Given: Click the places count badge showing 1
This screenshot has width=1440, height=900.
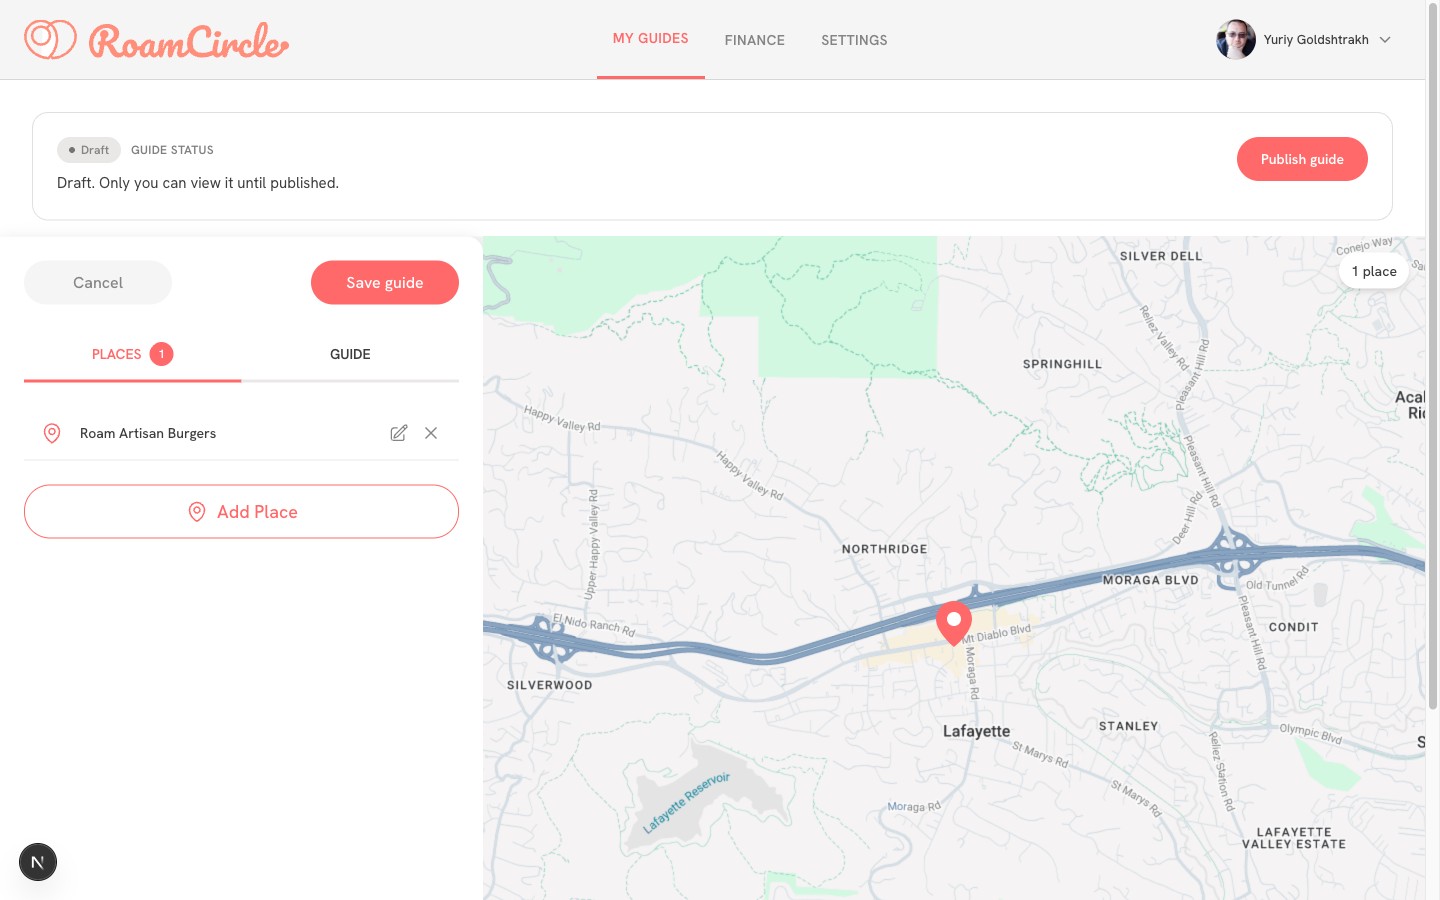Looking at the screenshot, I should (161, 354).
